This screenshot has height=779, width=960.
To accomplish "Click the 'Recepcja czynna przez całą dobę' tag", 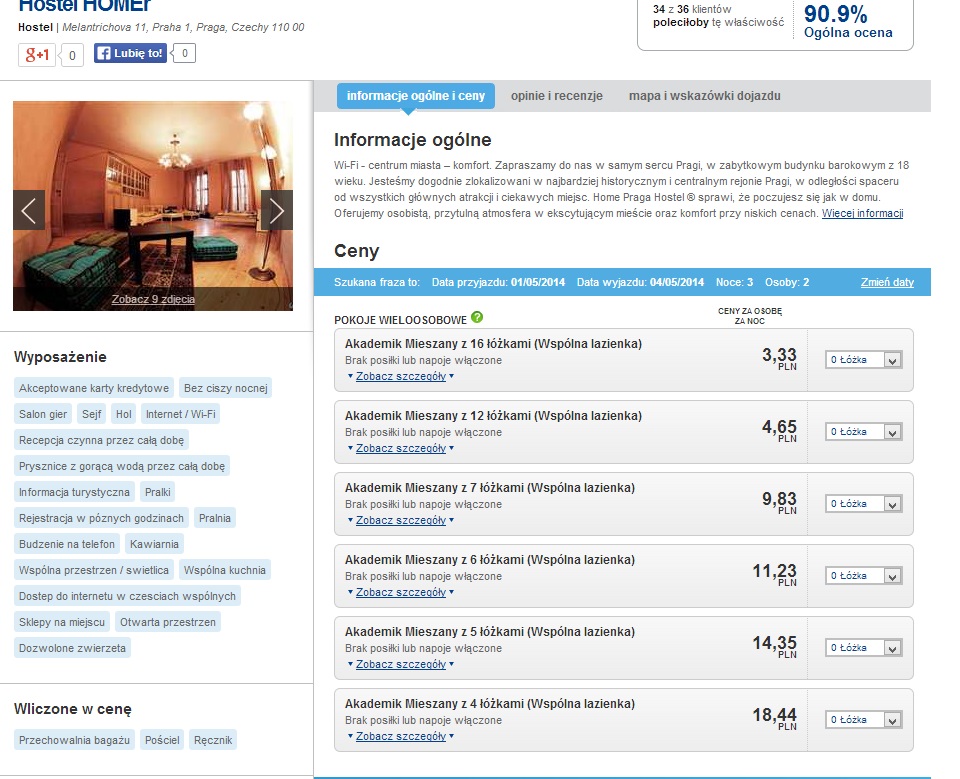I will [102, 440].
